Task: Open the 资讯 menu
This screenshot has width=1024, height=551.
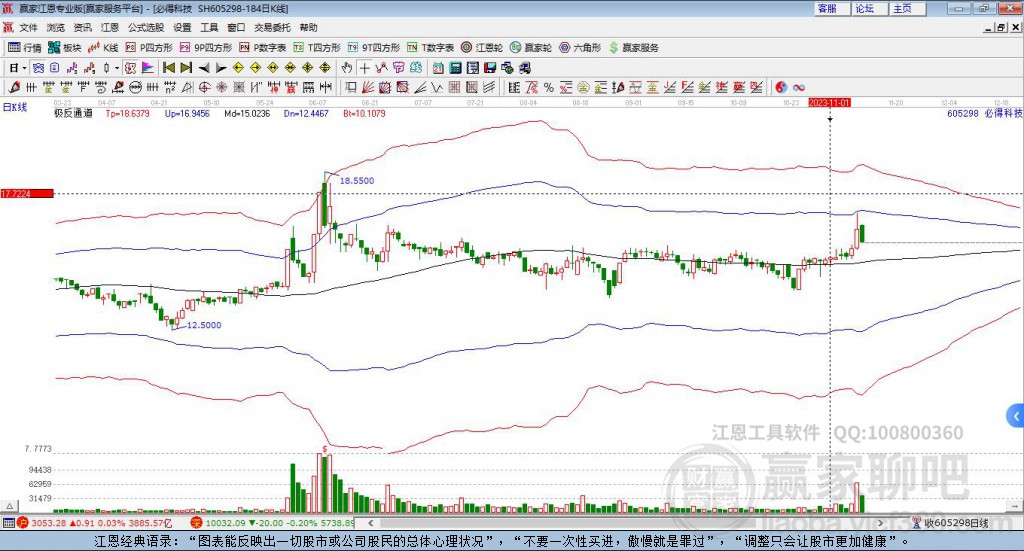Action: click(x=82, y=27)
